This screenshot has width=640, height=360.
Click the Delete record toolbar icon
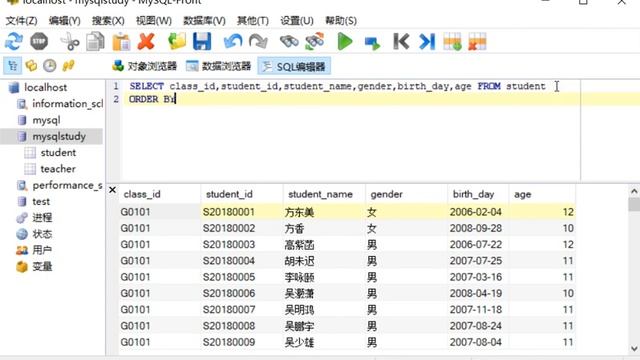(x=477, y=42)
